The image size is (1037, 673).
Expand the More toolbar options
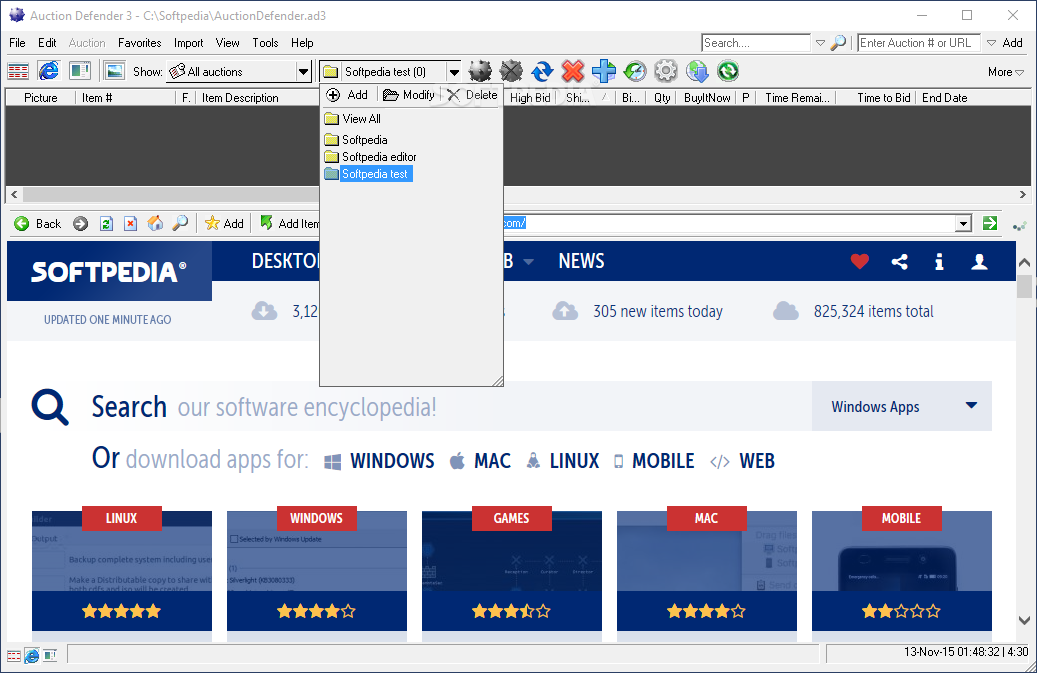pos(1006,72)
